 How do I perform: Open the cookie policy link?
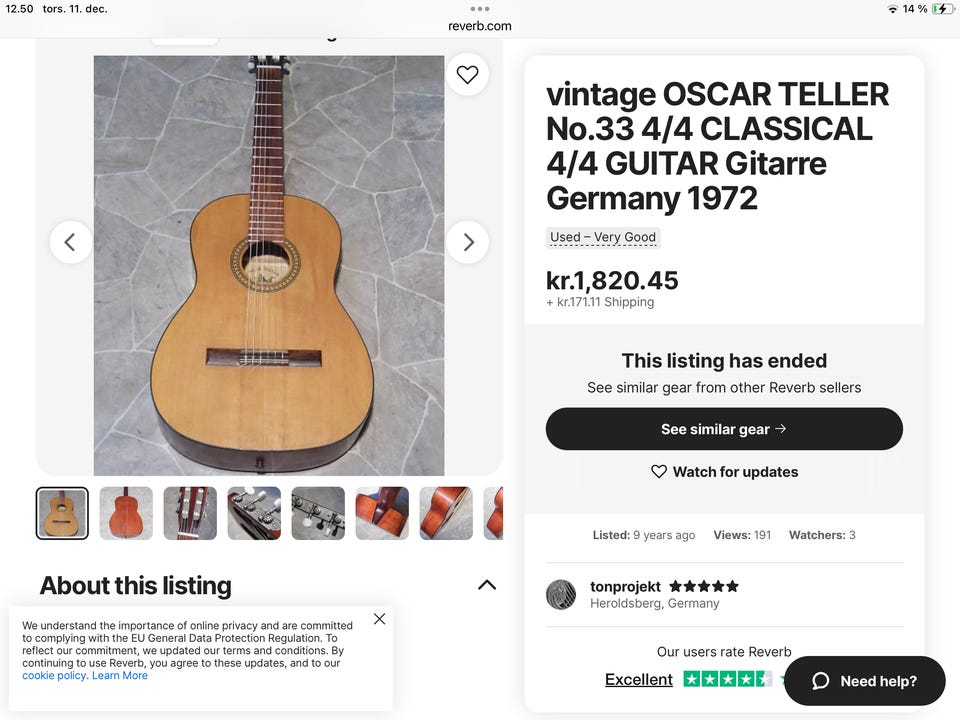click(54, 676)
